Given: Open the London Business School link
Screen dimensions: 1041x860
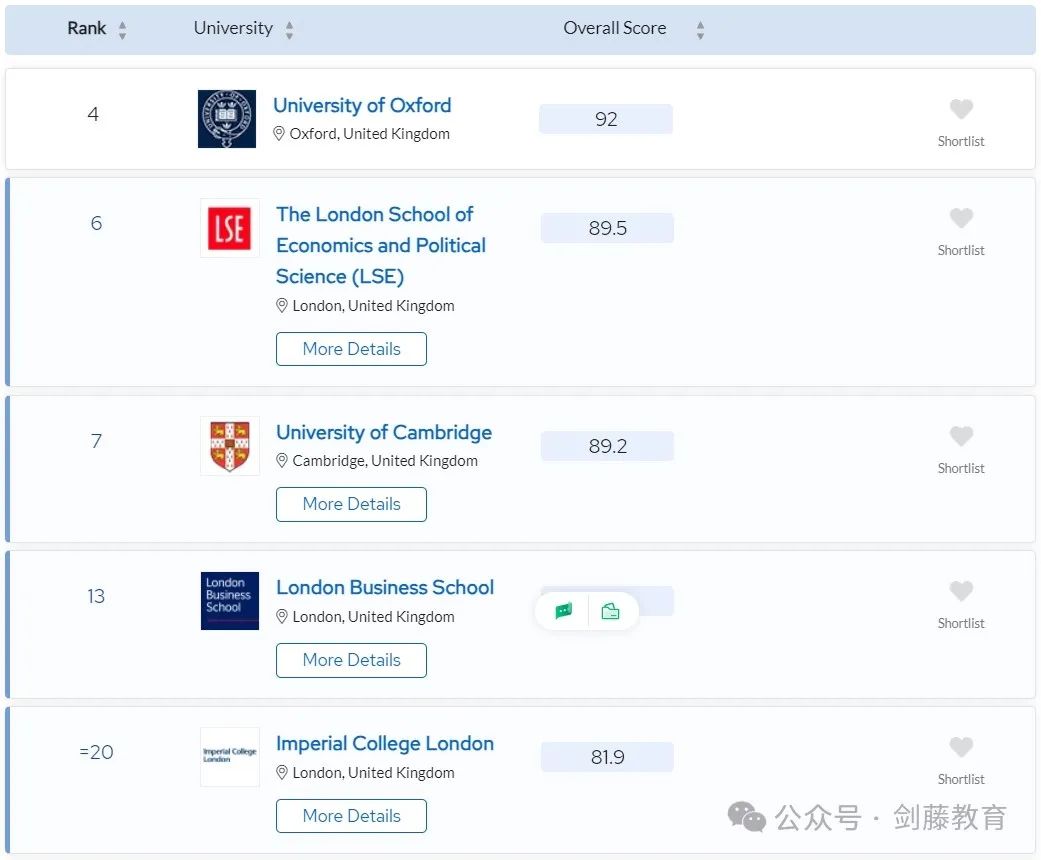Looking at the screenshot, I should click(x=385, y=588).
